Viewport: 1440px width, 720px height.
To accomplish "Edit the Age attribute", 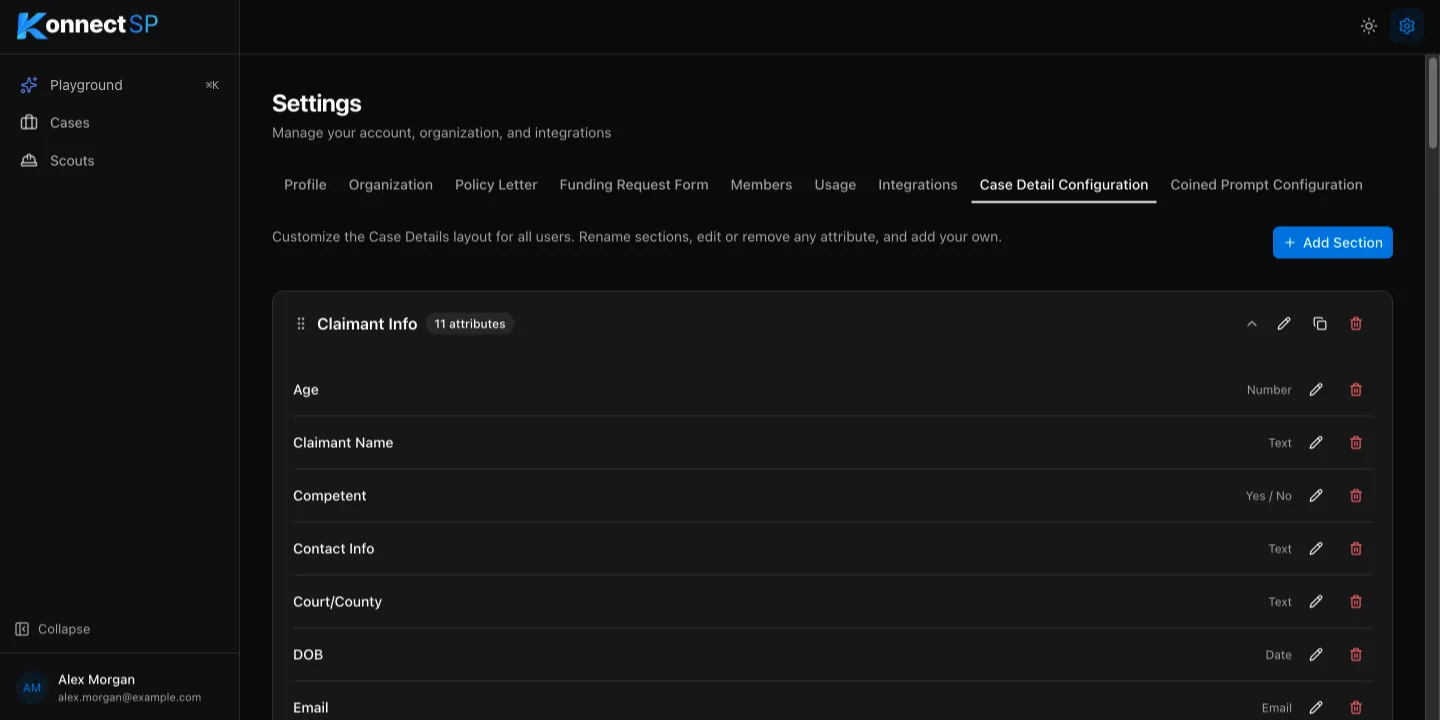I will [1316, 390].
